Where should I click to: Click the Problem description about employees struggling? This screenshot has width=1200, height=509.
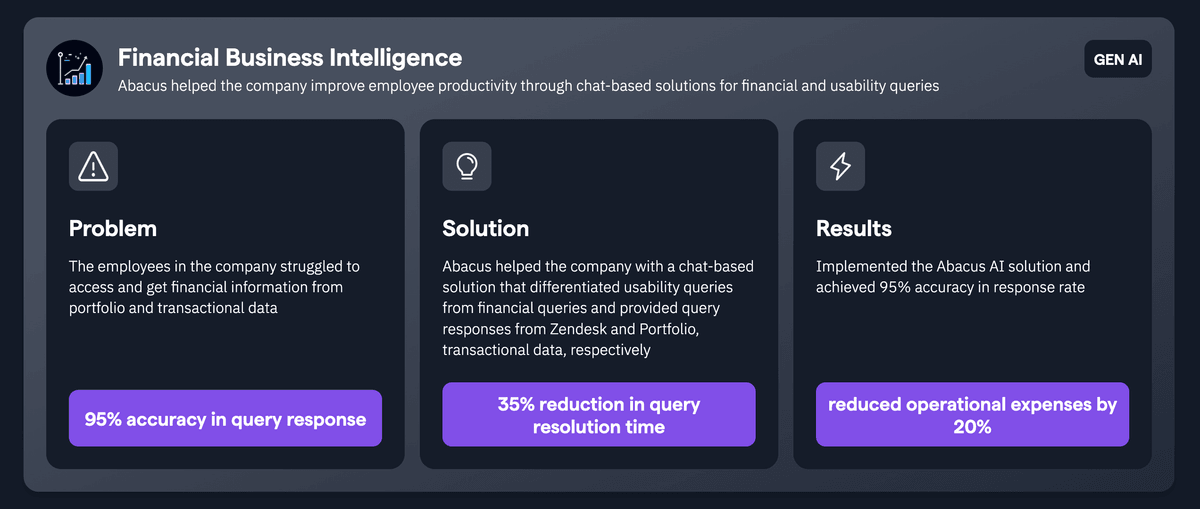[214, 287]
